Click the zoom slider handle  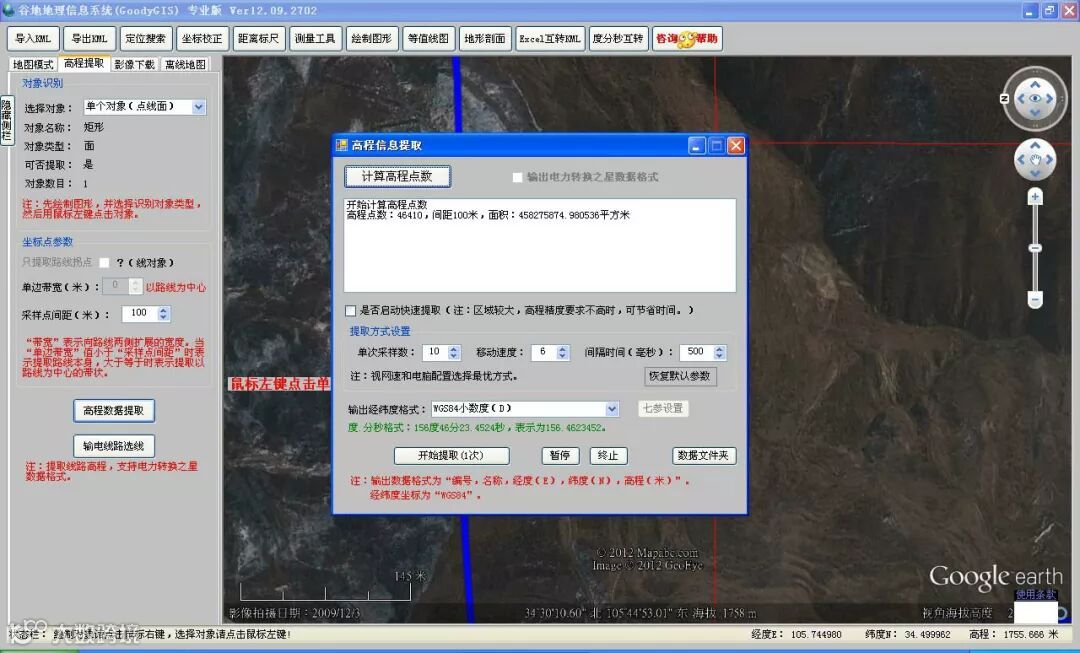pos(1035,248)
